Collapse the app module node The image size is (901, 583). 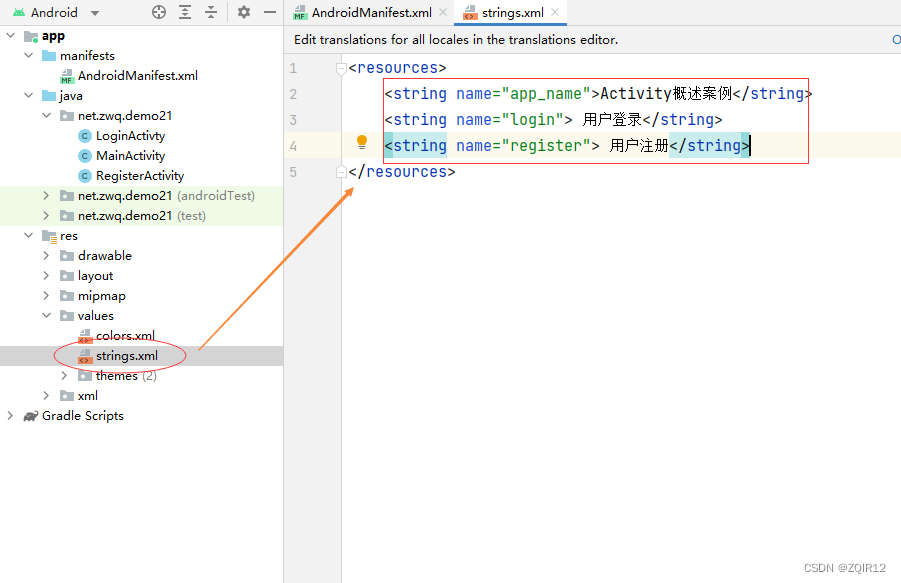click(x=10, y=36)
